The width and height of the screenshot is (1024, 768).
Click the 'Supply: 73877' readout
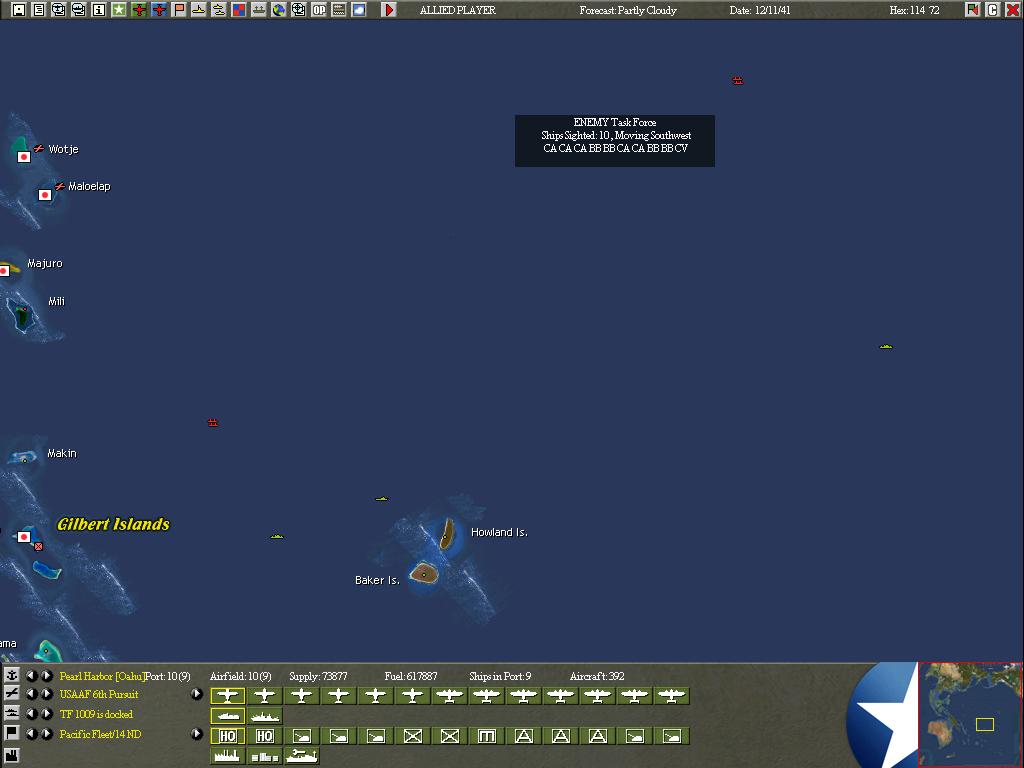(318, 676)
